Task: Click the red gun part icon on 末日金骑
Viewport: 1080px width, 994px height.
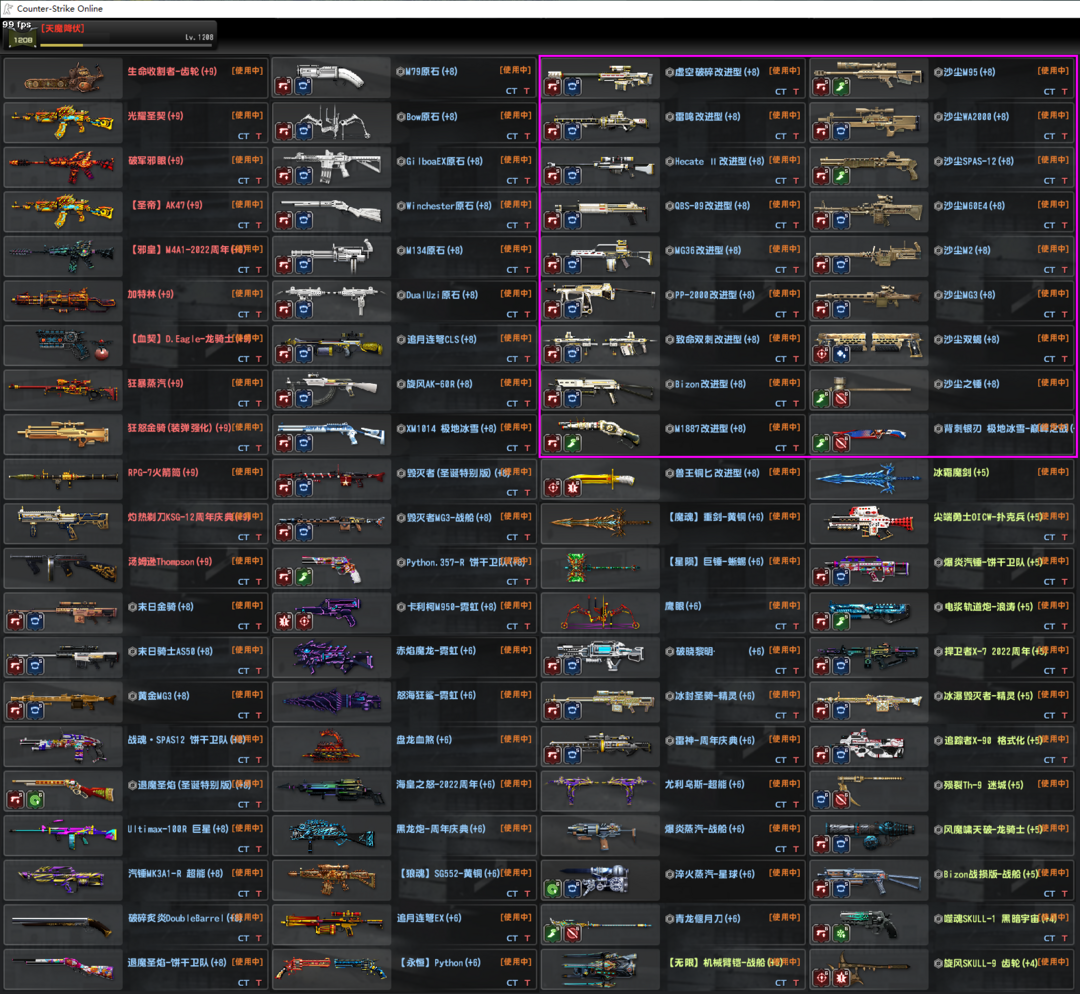Action: [x=15, y=621]
